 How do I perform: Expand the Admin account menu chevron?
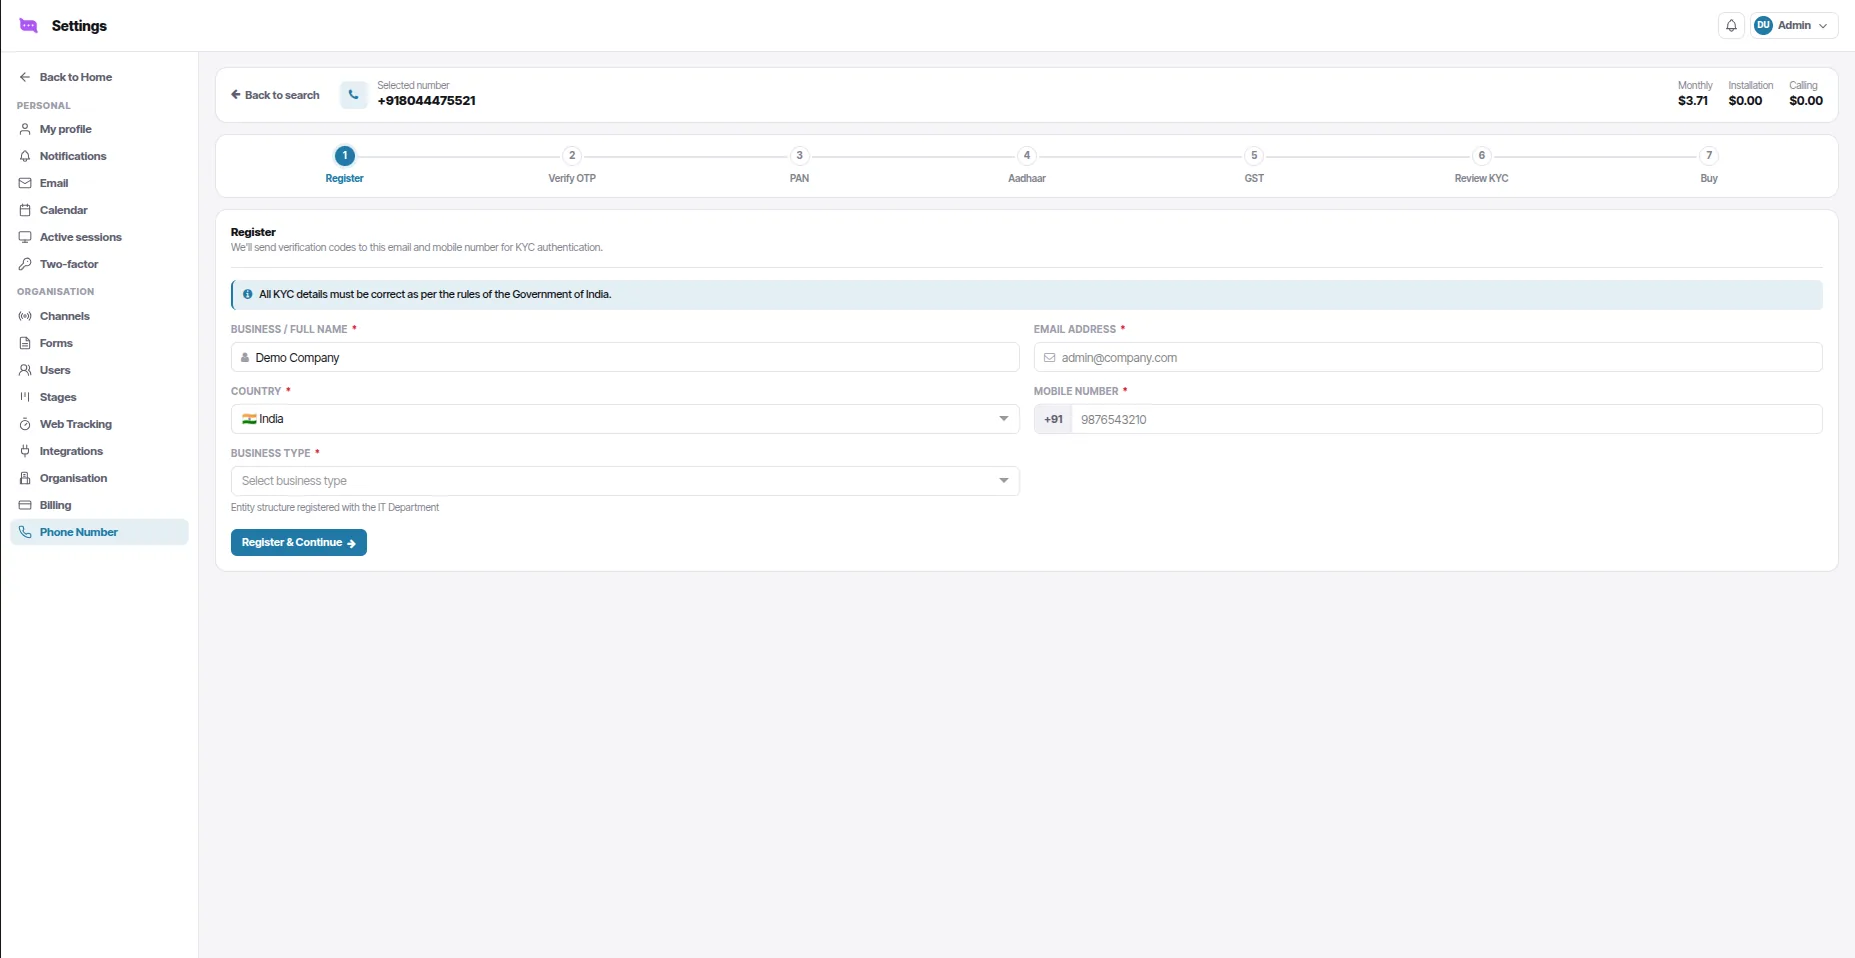(1823, 26)
